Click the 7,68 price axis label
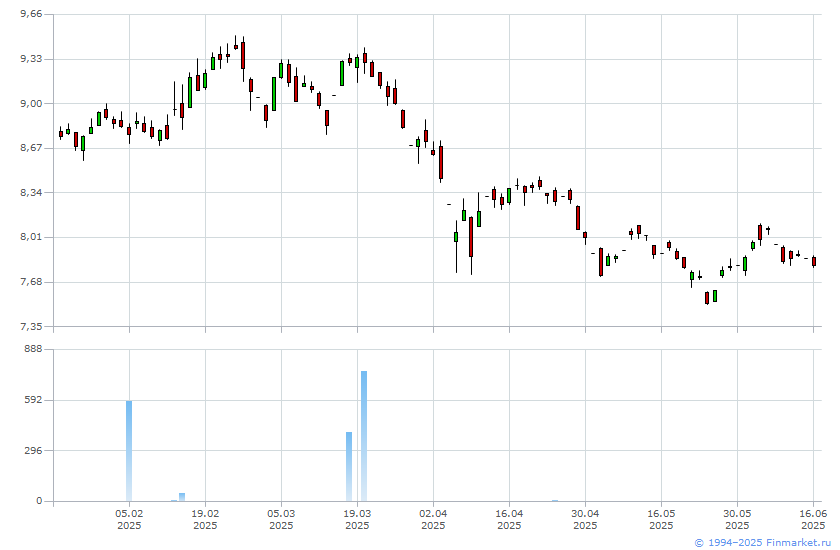 [x=31, y=282]
